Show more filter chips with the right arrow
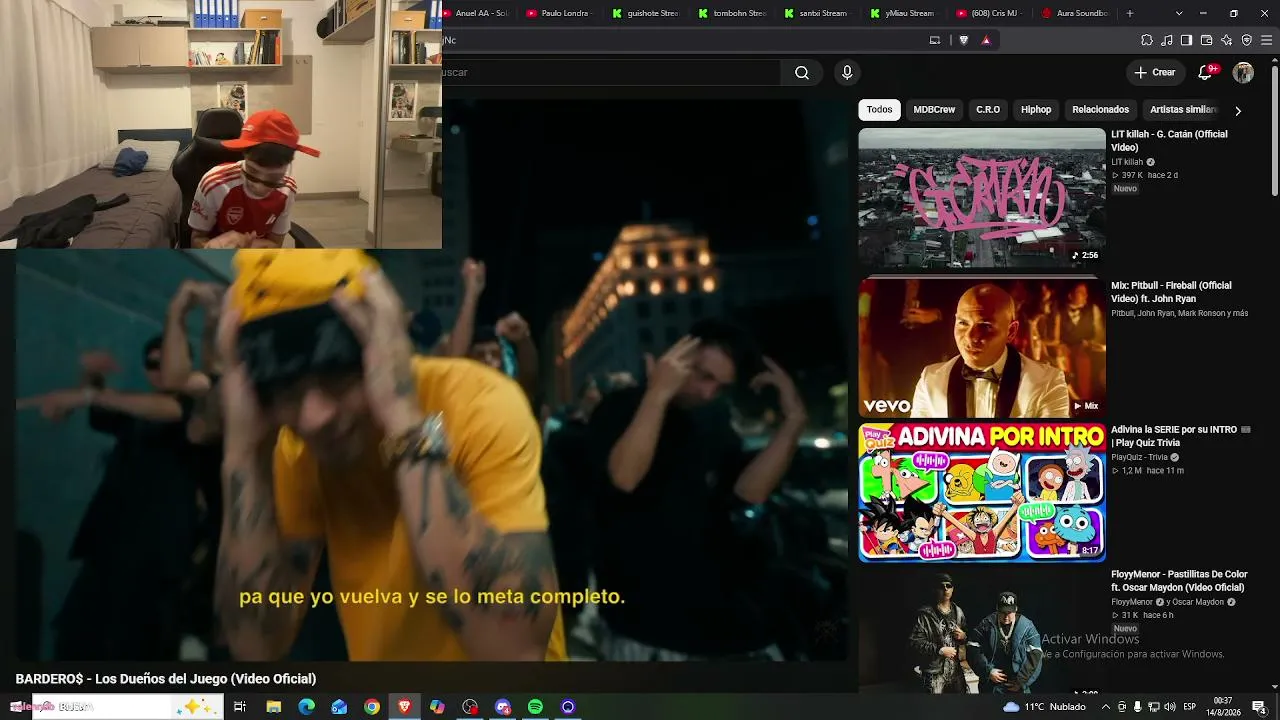 [1238, 110]
